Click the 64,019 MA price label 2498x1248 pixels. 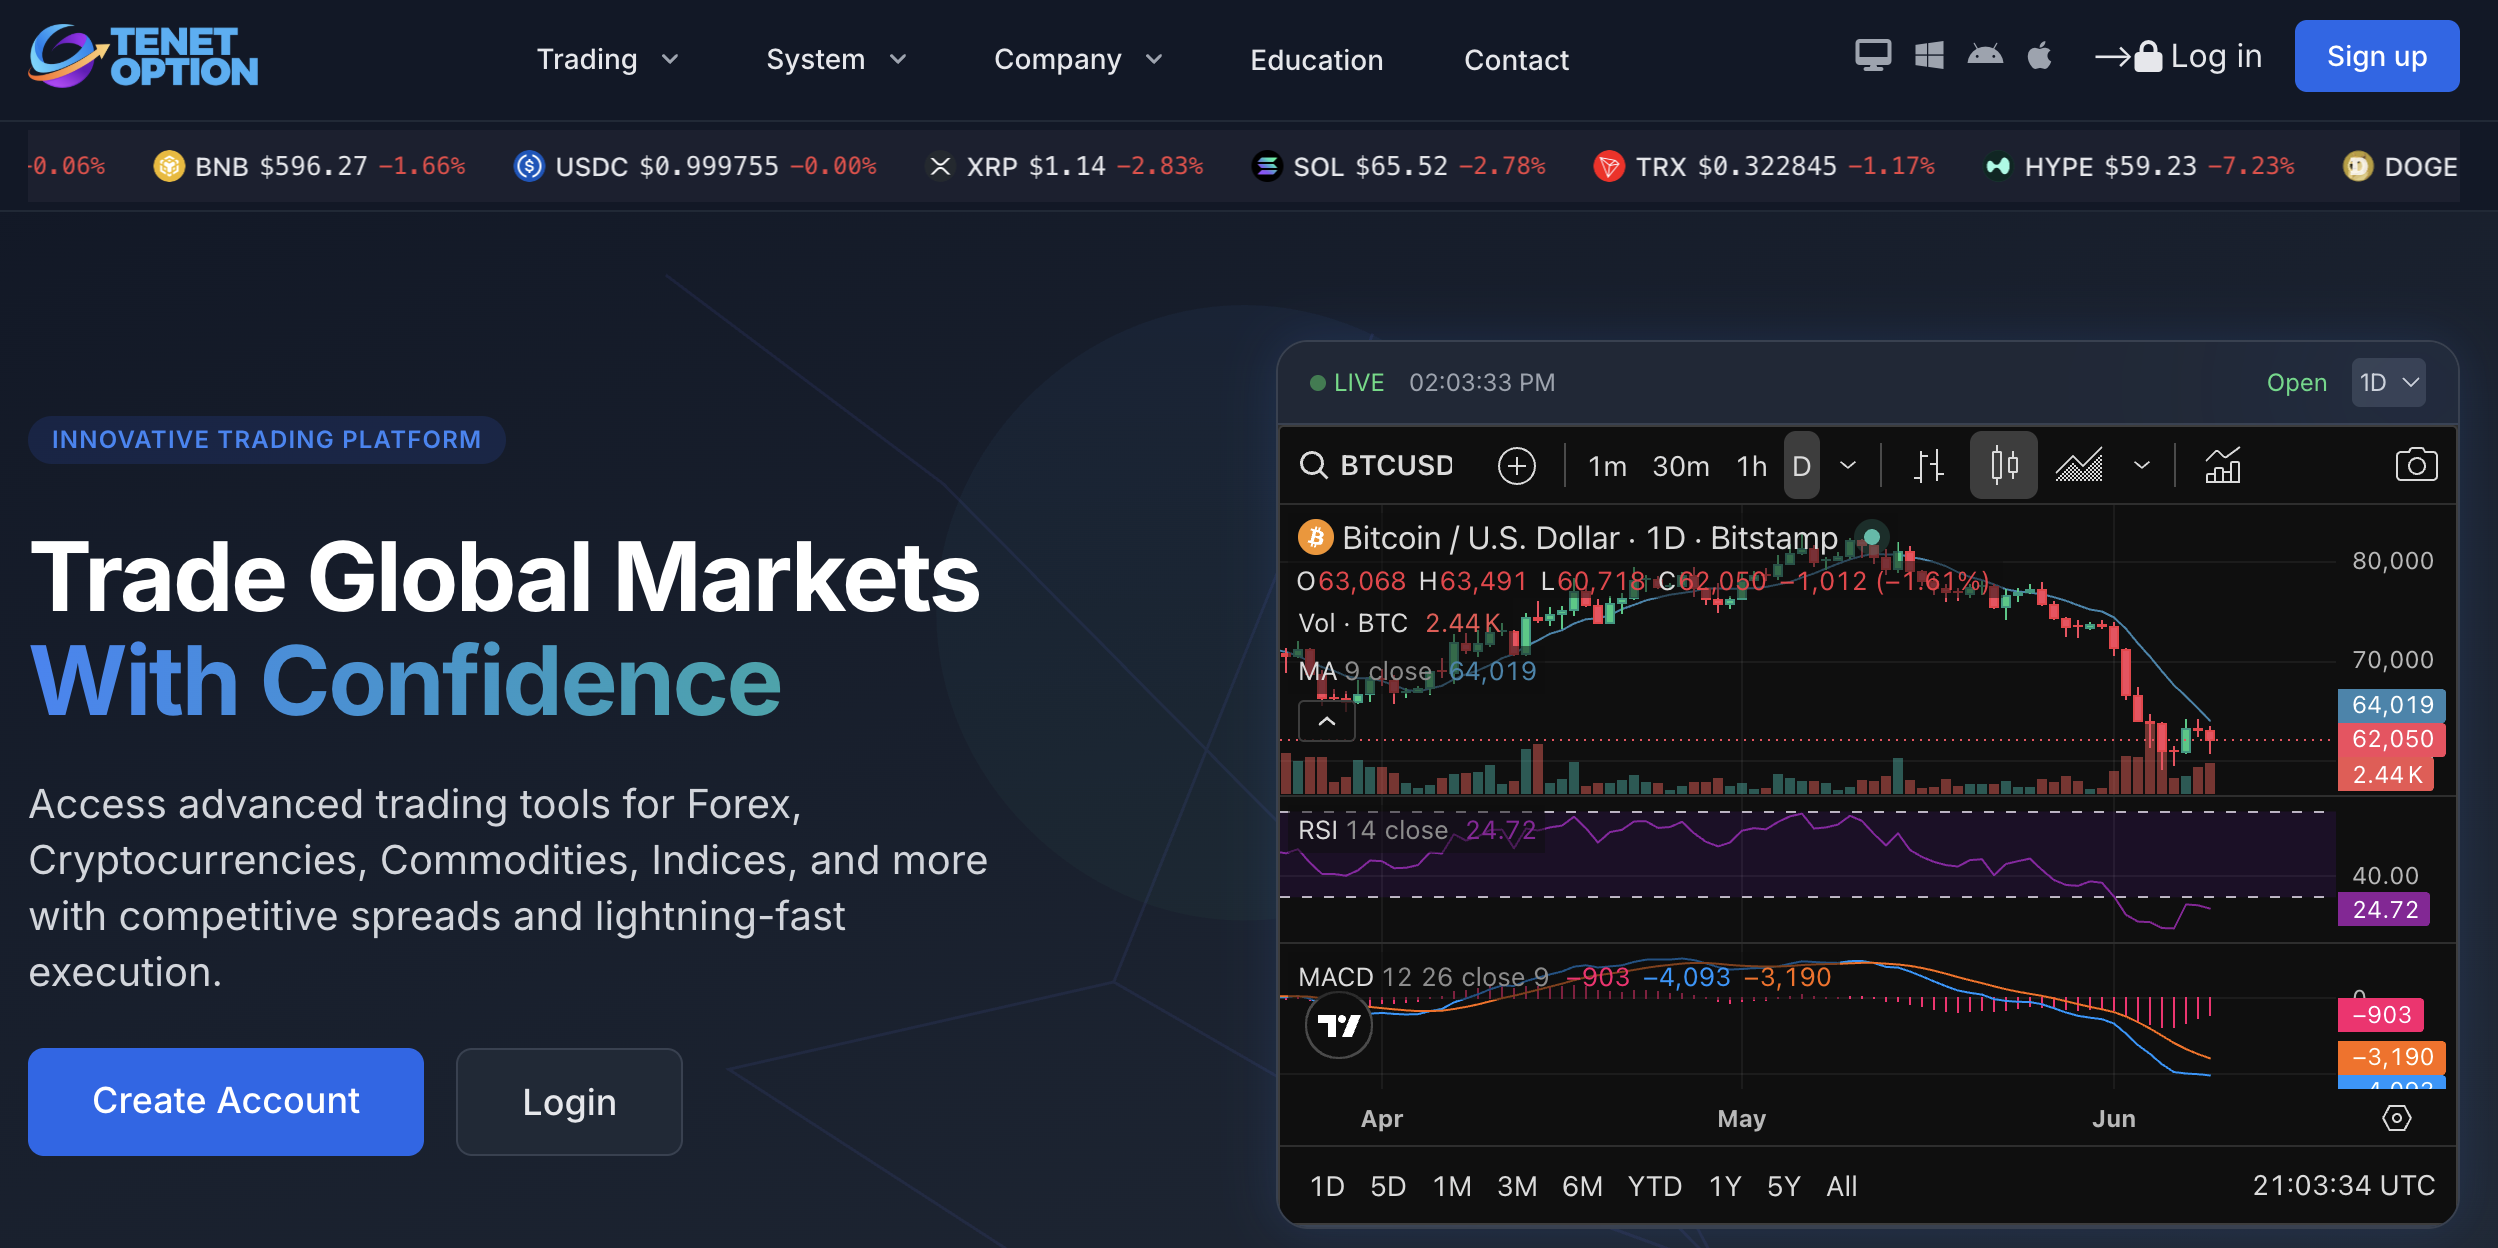[x=2392, y=705]
